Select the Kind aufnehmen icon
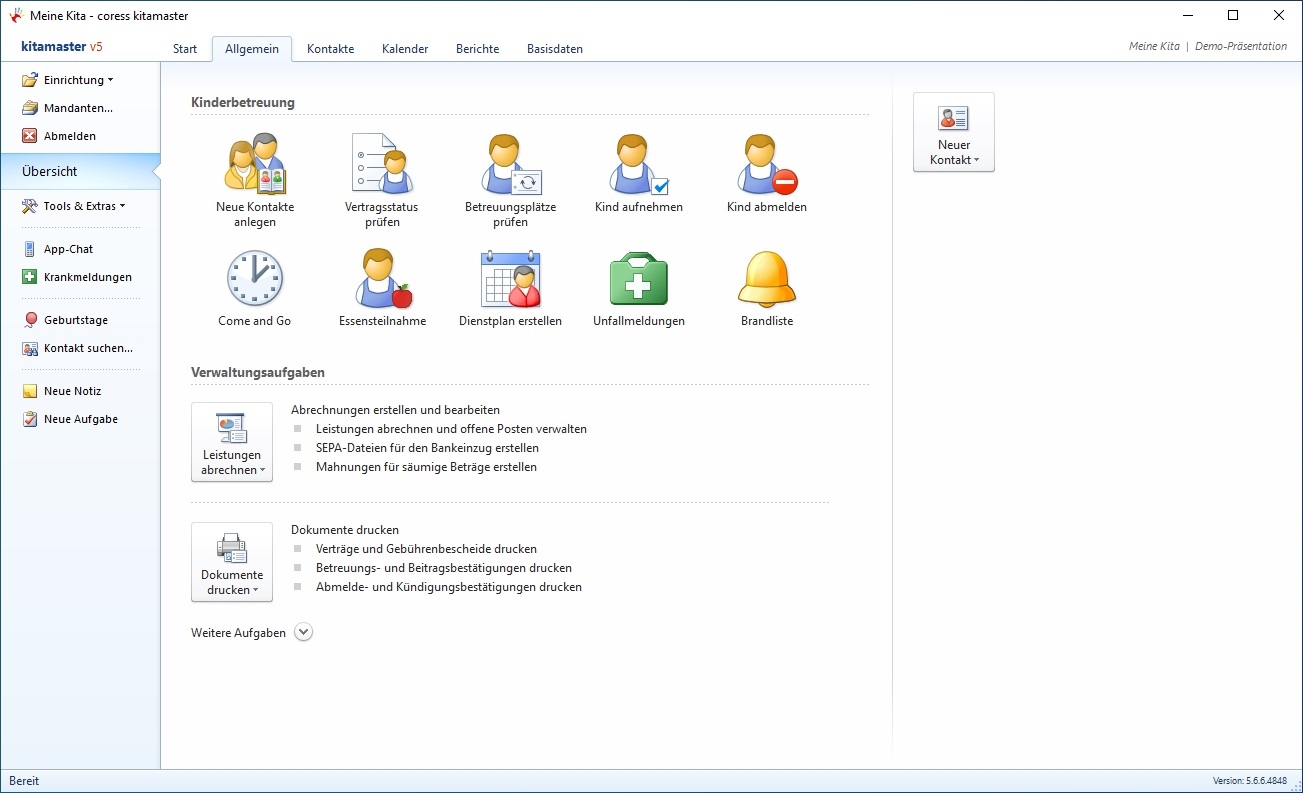The height and width of the screenshot is (793, 1303). 638,162
